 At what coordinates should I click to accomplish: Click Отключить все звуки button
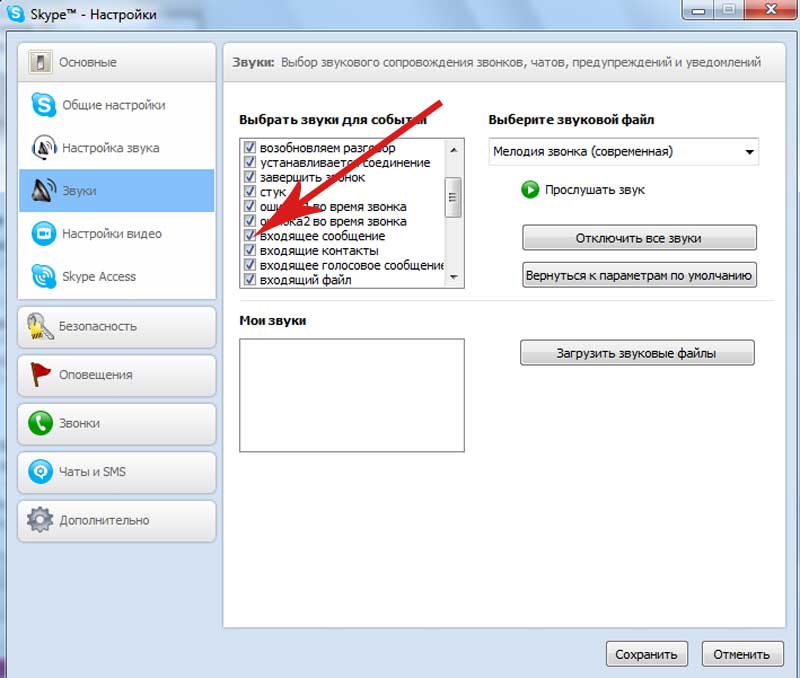coord(639,238)
